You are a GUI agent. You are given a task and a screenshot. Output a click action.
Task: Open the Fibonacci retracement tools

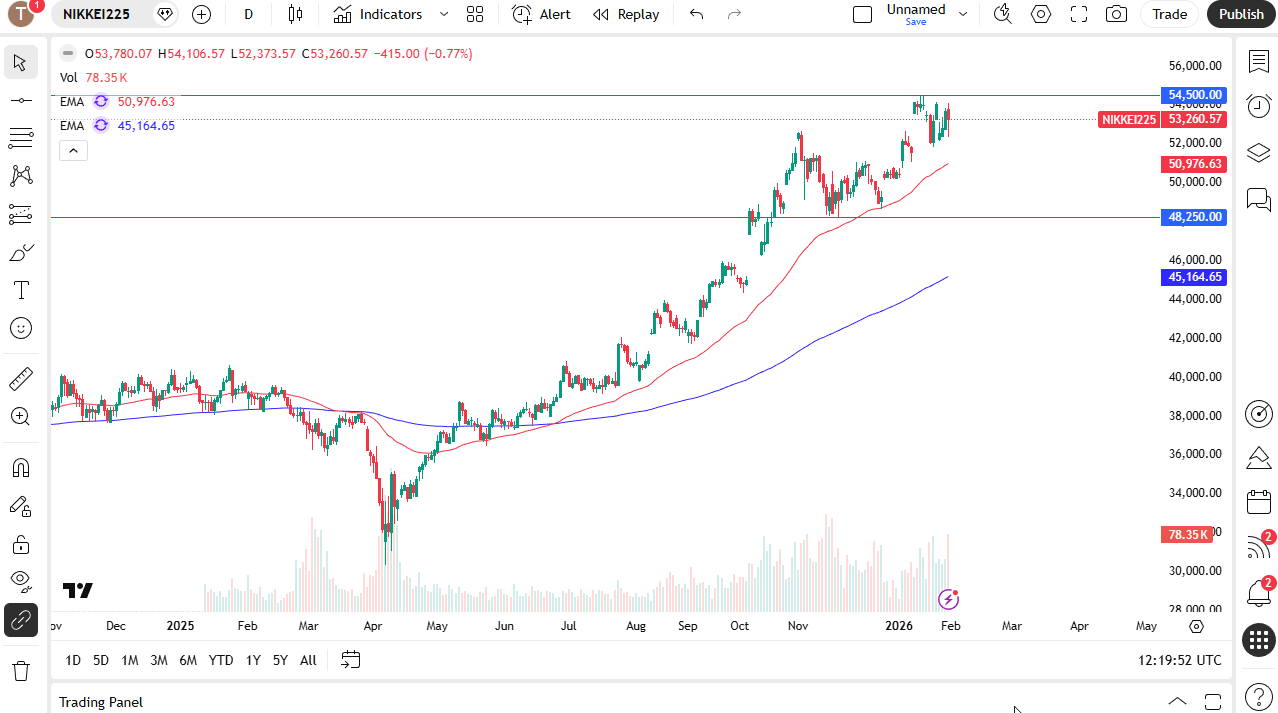click(x=20, y=138)
